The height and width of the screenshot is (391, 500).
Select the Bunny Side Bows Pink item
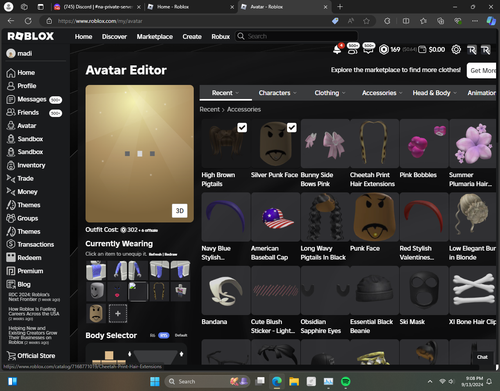click(325, 143)
